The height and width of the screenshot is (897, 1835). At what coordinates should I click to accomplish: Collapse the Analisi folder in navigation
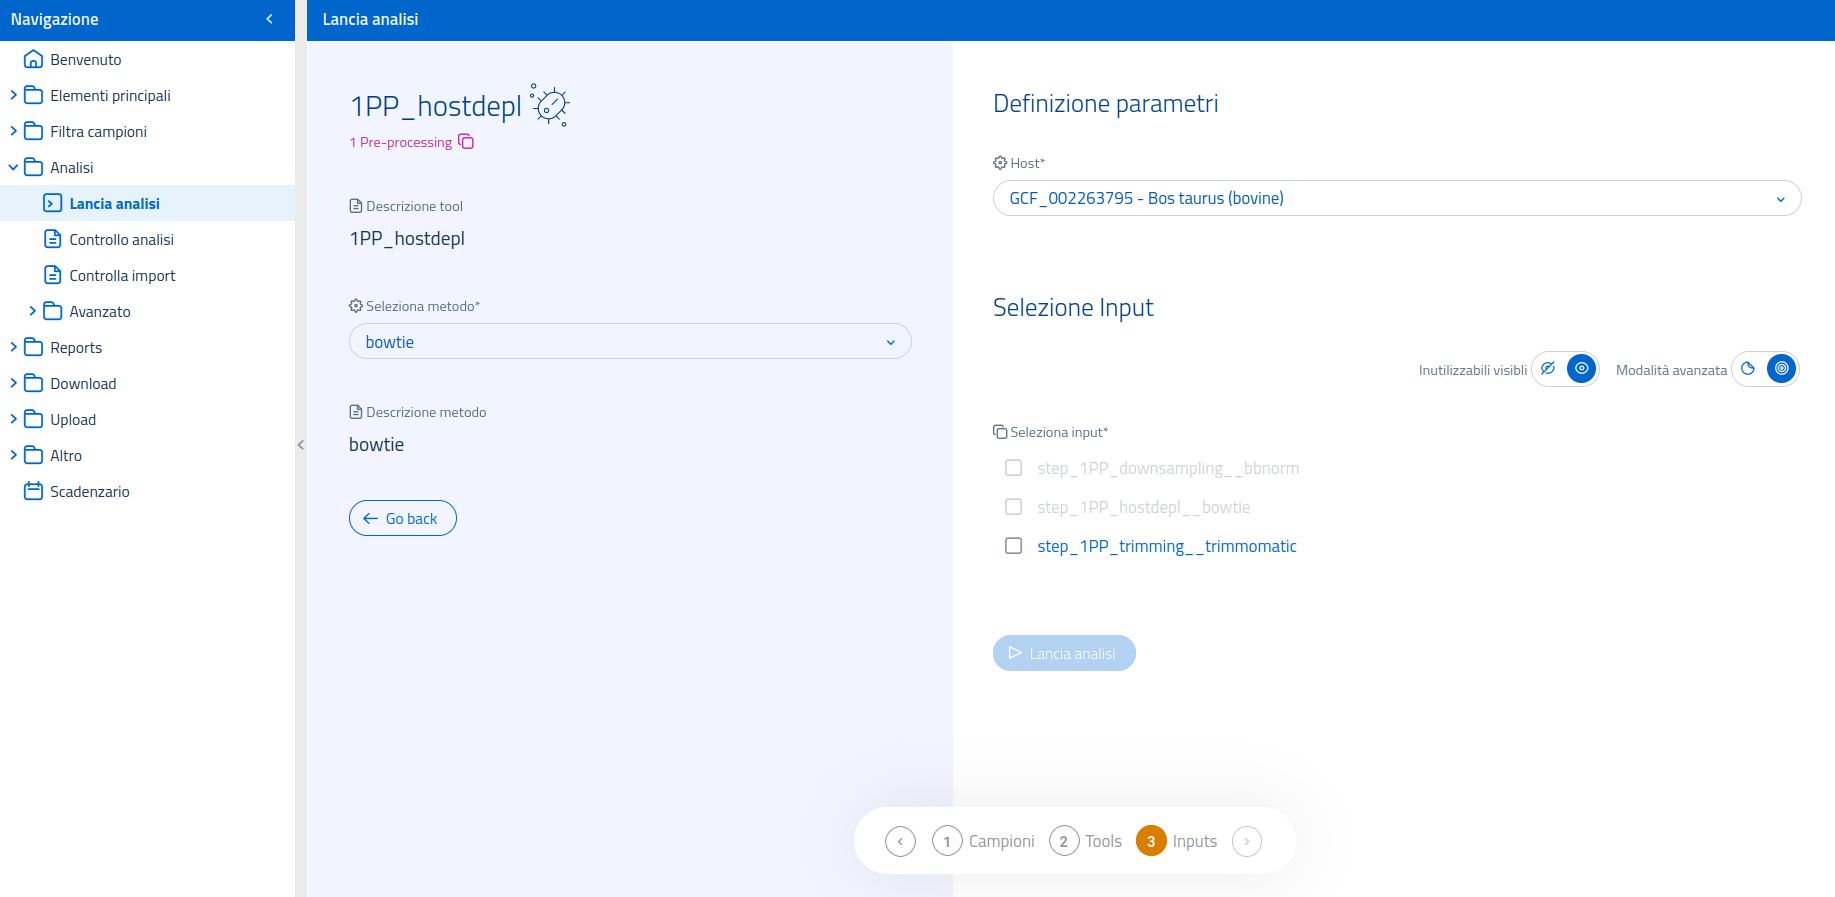tap(14, 167)
